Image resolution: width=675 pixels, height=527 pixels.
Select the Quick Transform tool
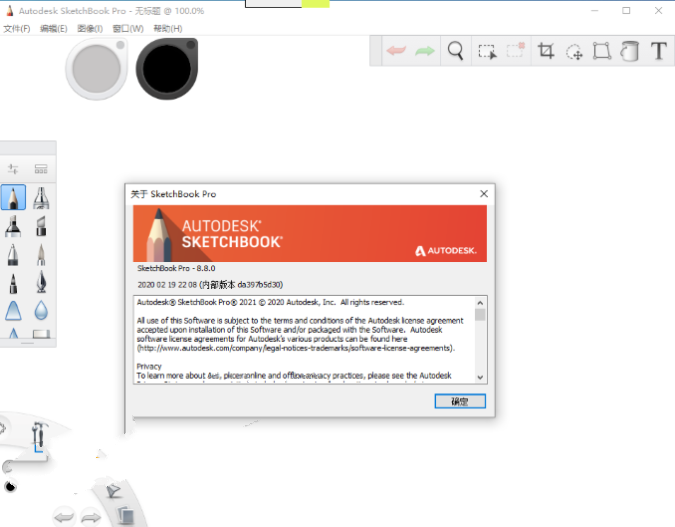click(574, 52)
